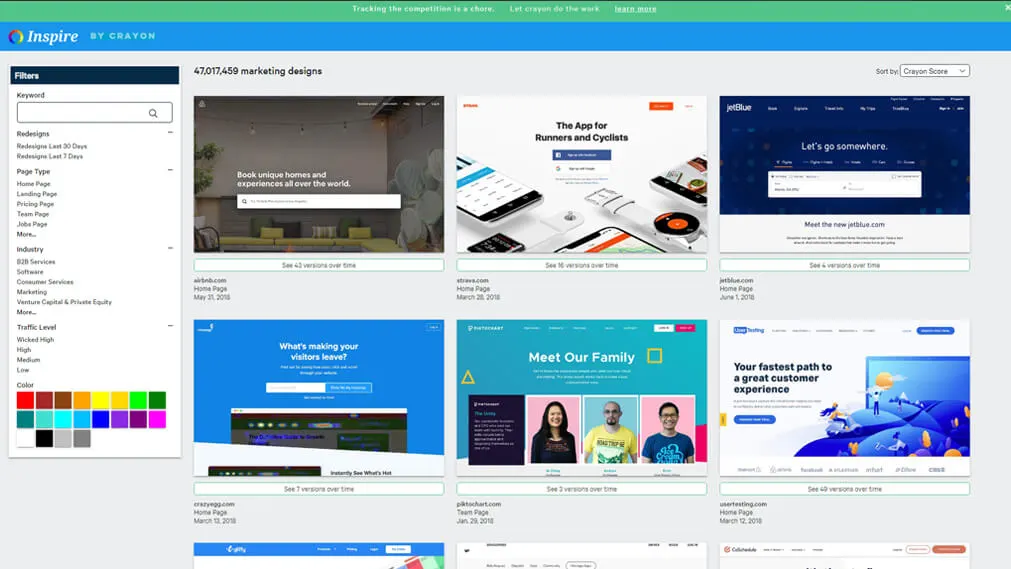Open the crazyegg.com design thumbnail

click(x=319, y=398)
